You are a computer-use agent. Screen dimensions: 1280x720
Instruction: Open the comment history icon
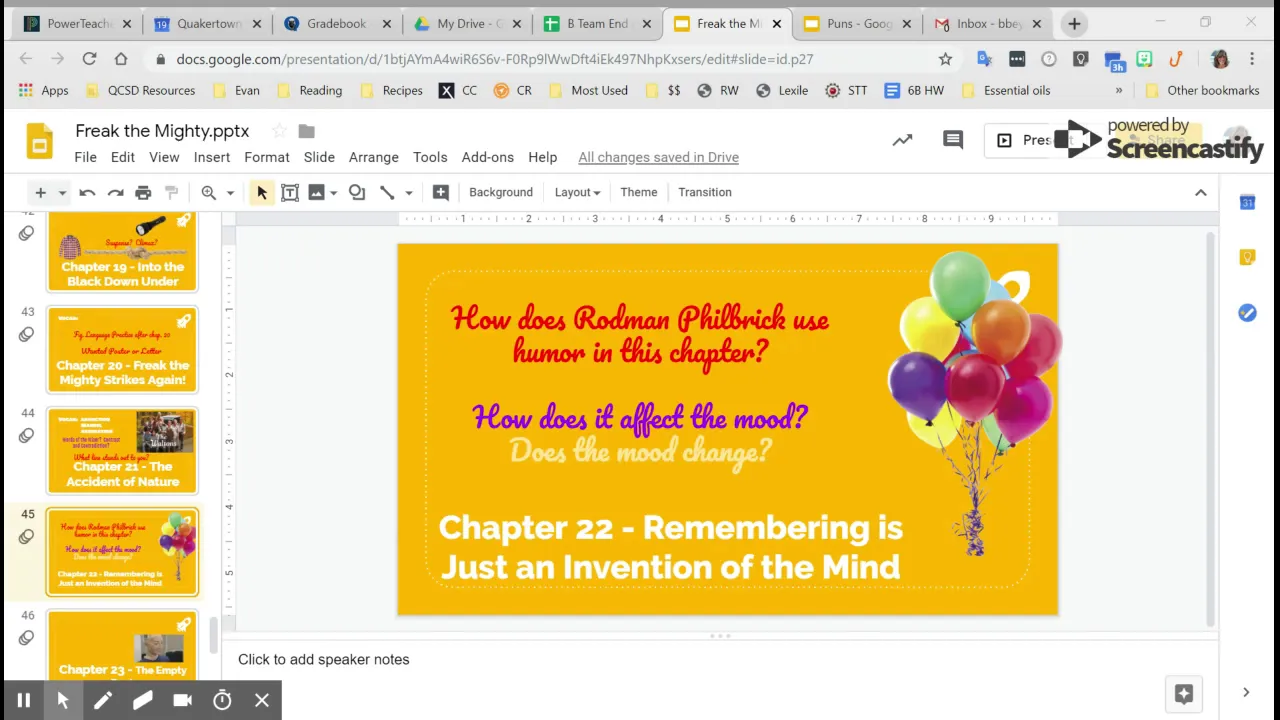953,140
